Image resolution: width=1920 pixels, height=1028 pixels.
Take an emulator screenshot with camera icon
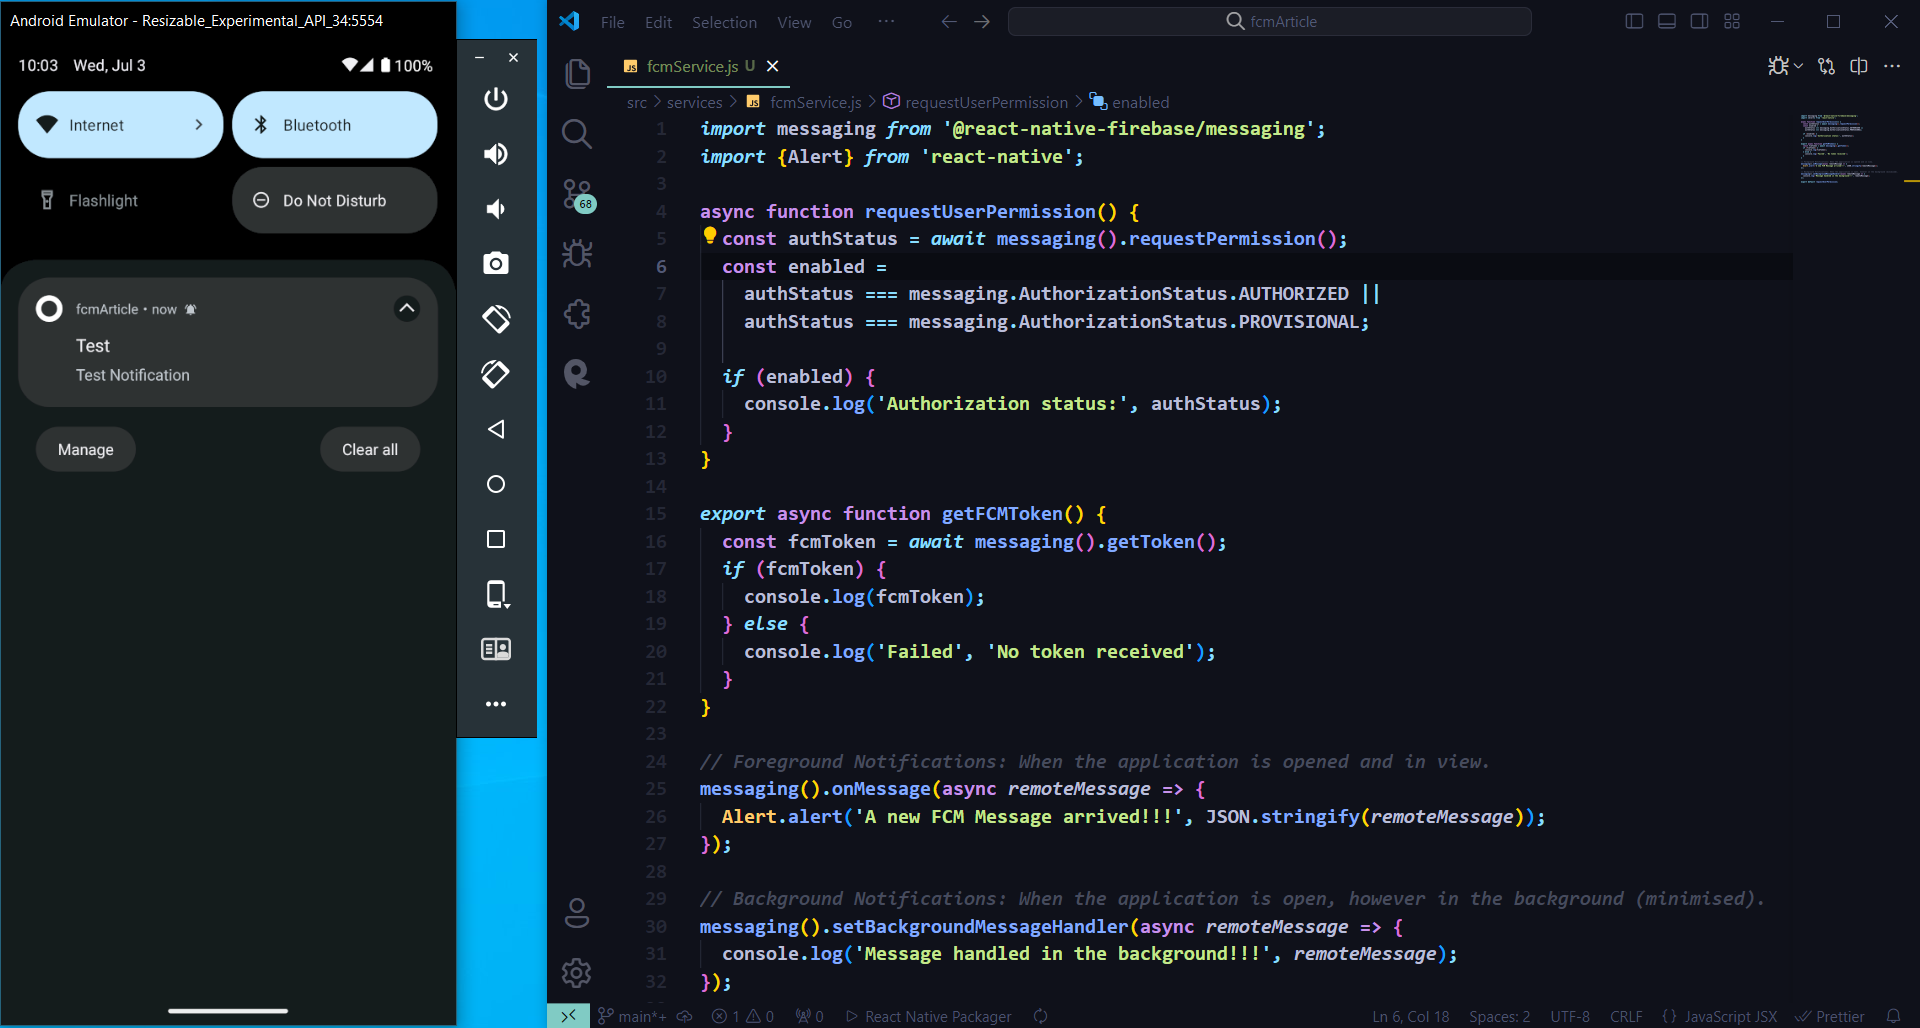496,263
